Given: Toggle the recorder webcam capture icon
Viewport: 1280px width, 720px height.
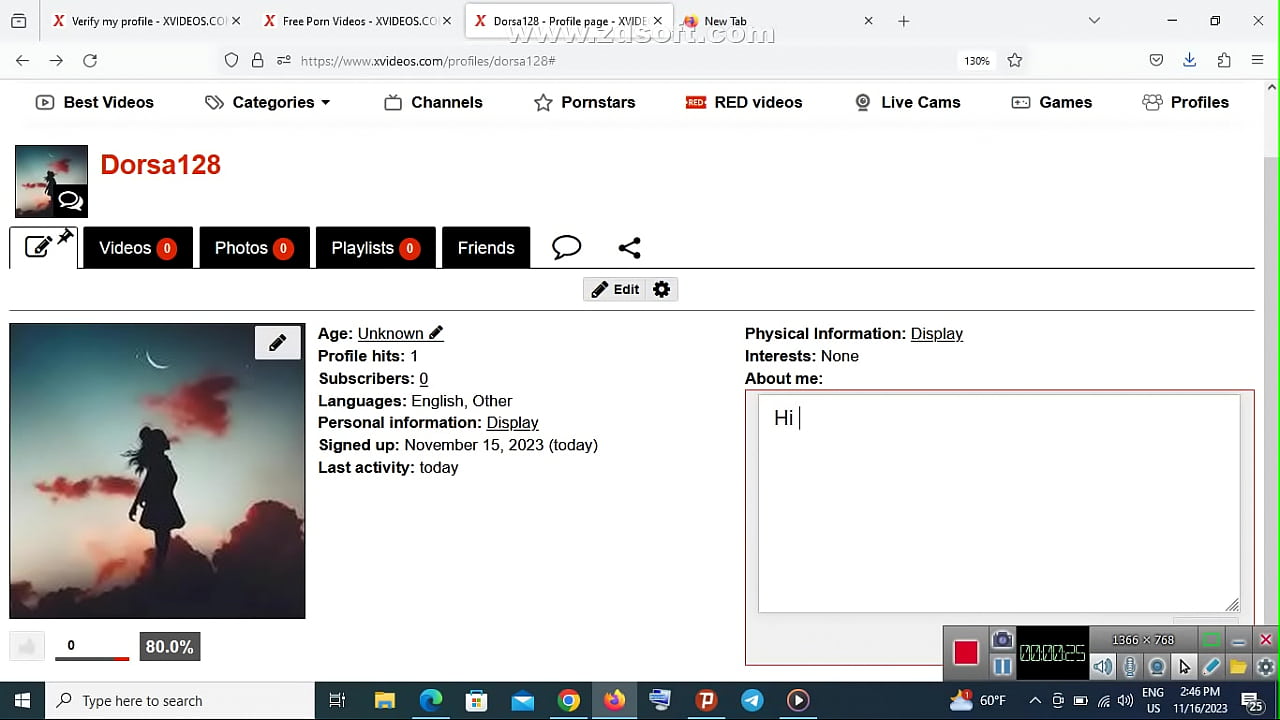Looking at the screenshot, I should click(x=1157, y=667).
